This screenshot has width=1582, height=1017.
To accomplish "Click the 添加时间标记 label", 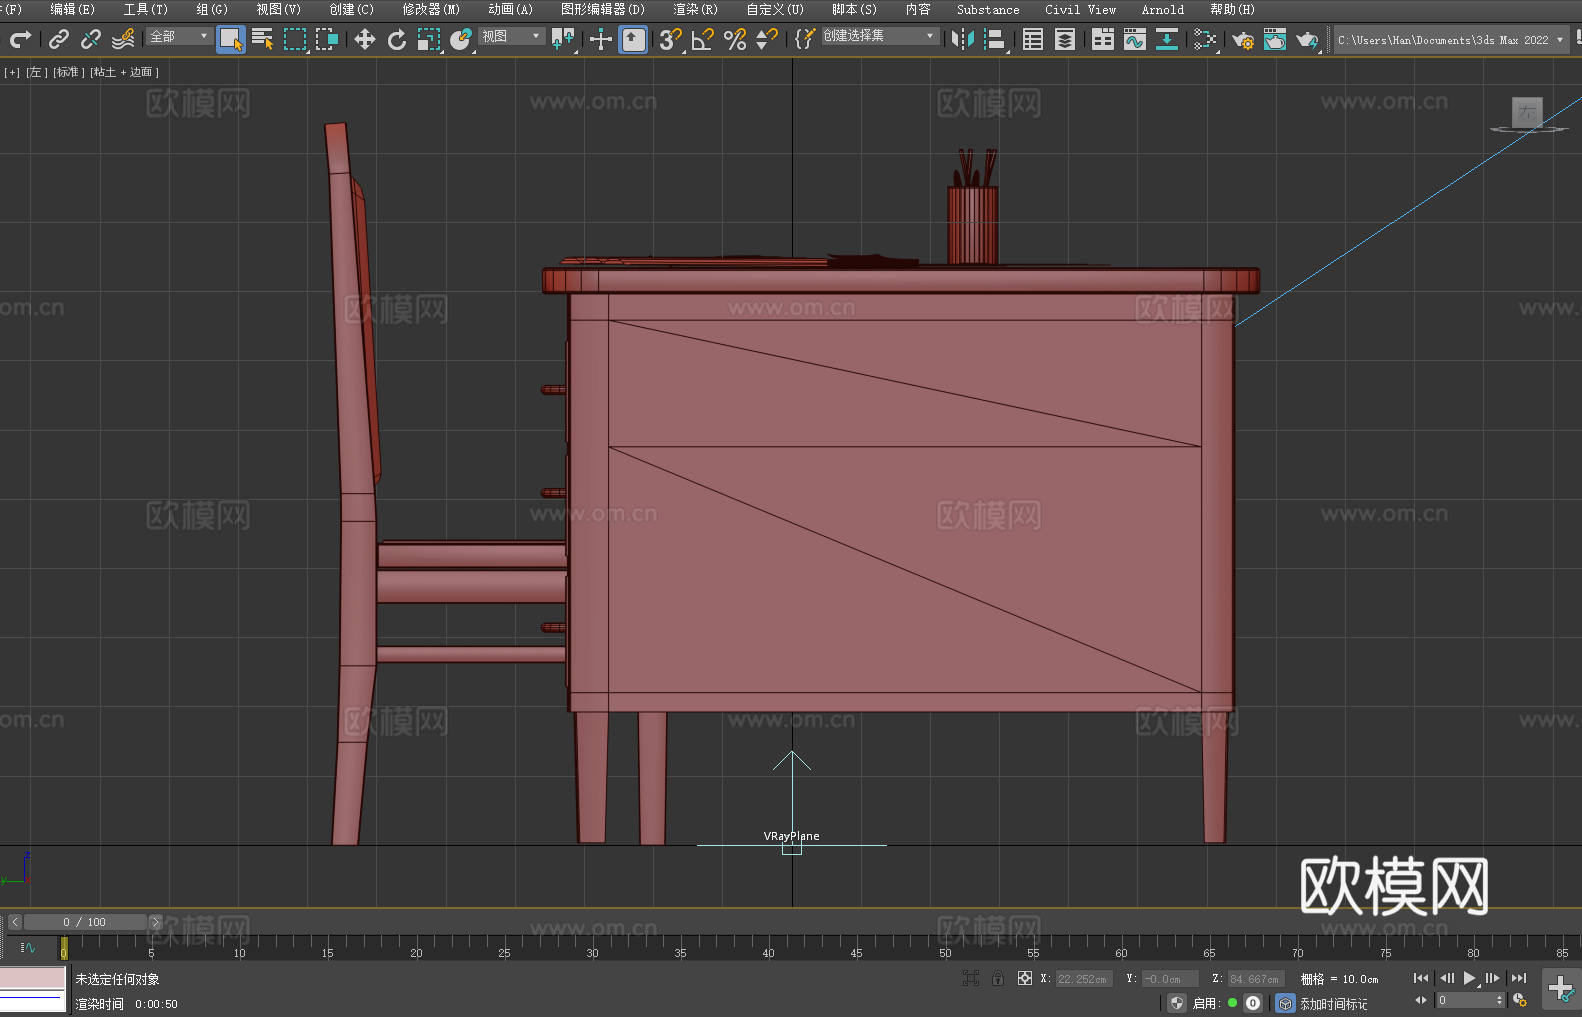I will point(1333,1003).
